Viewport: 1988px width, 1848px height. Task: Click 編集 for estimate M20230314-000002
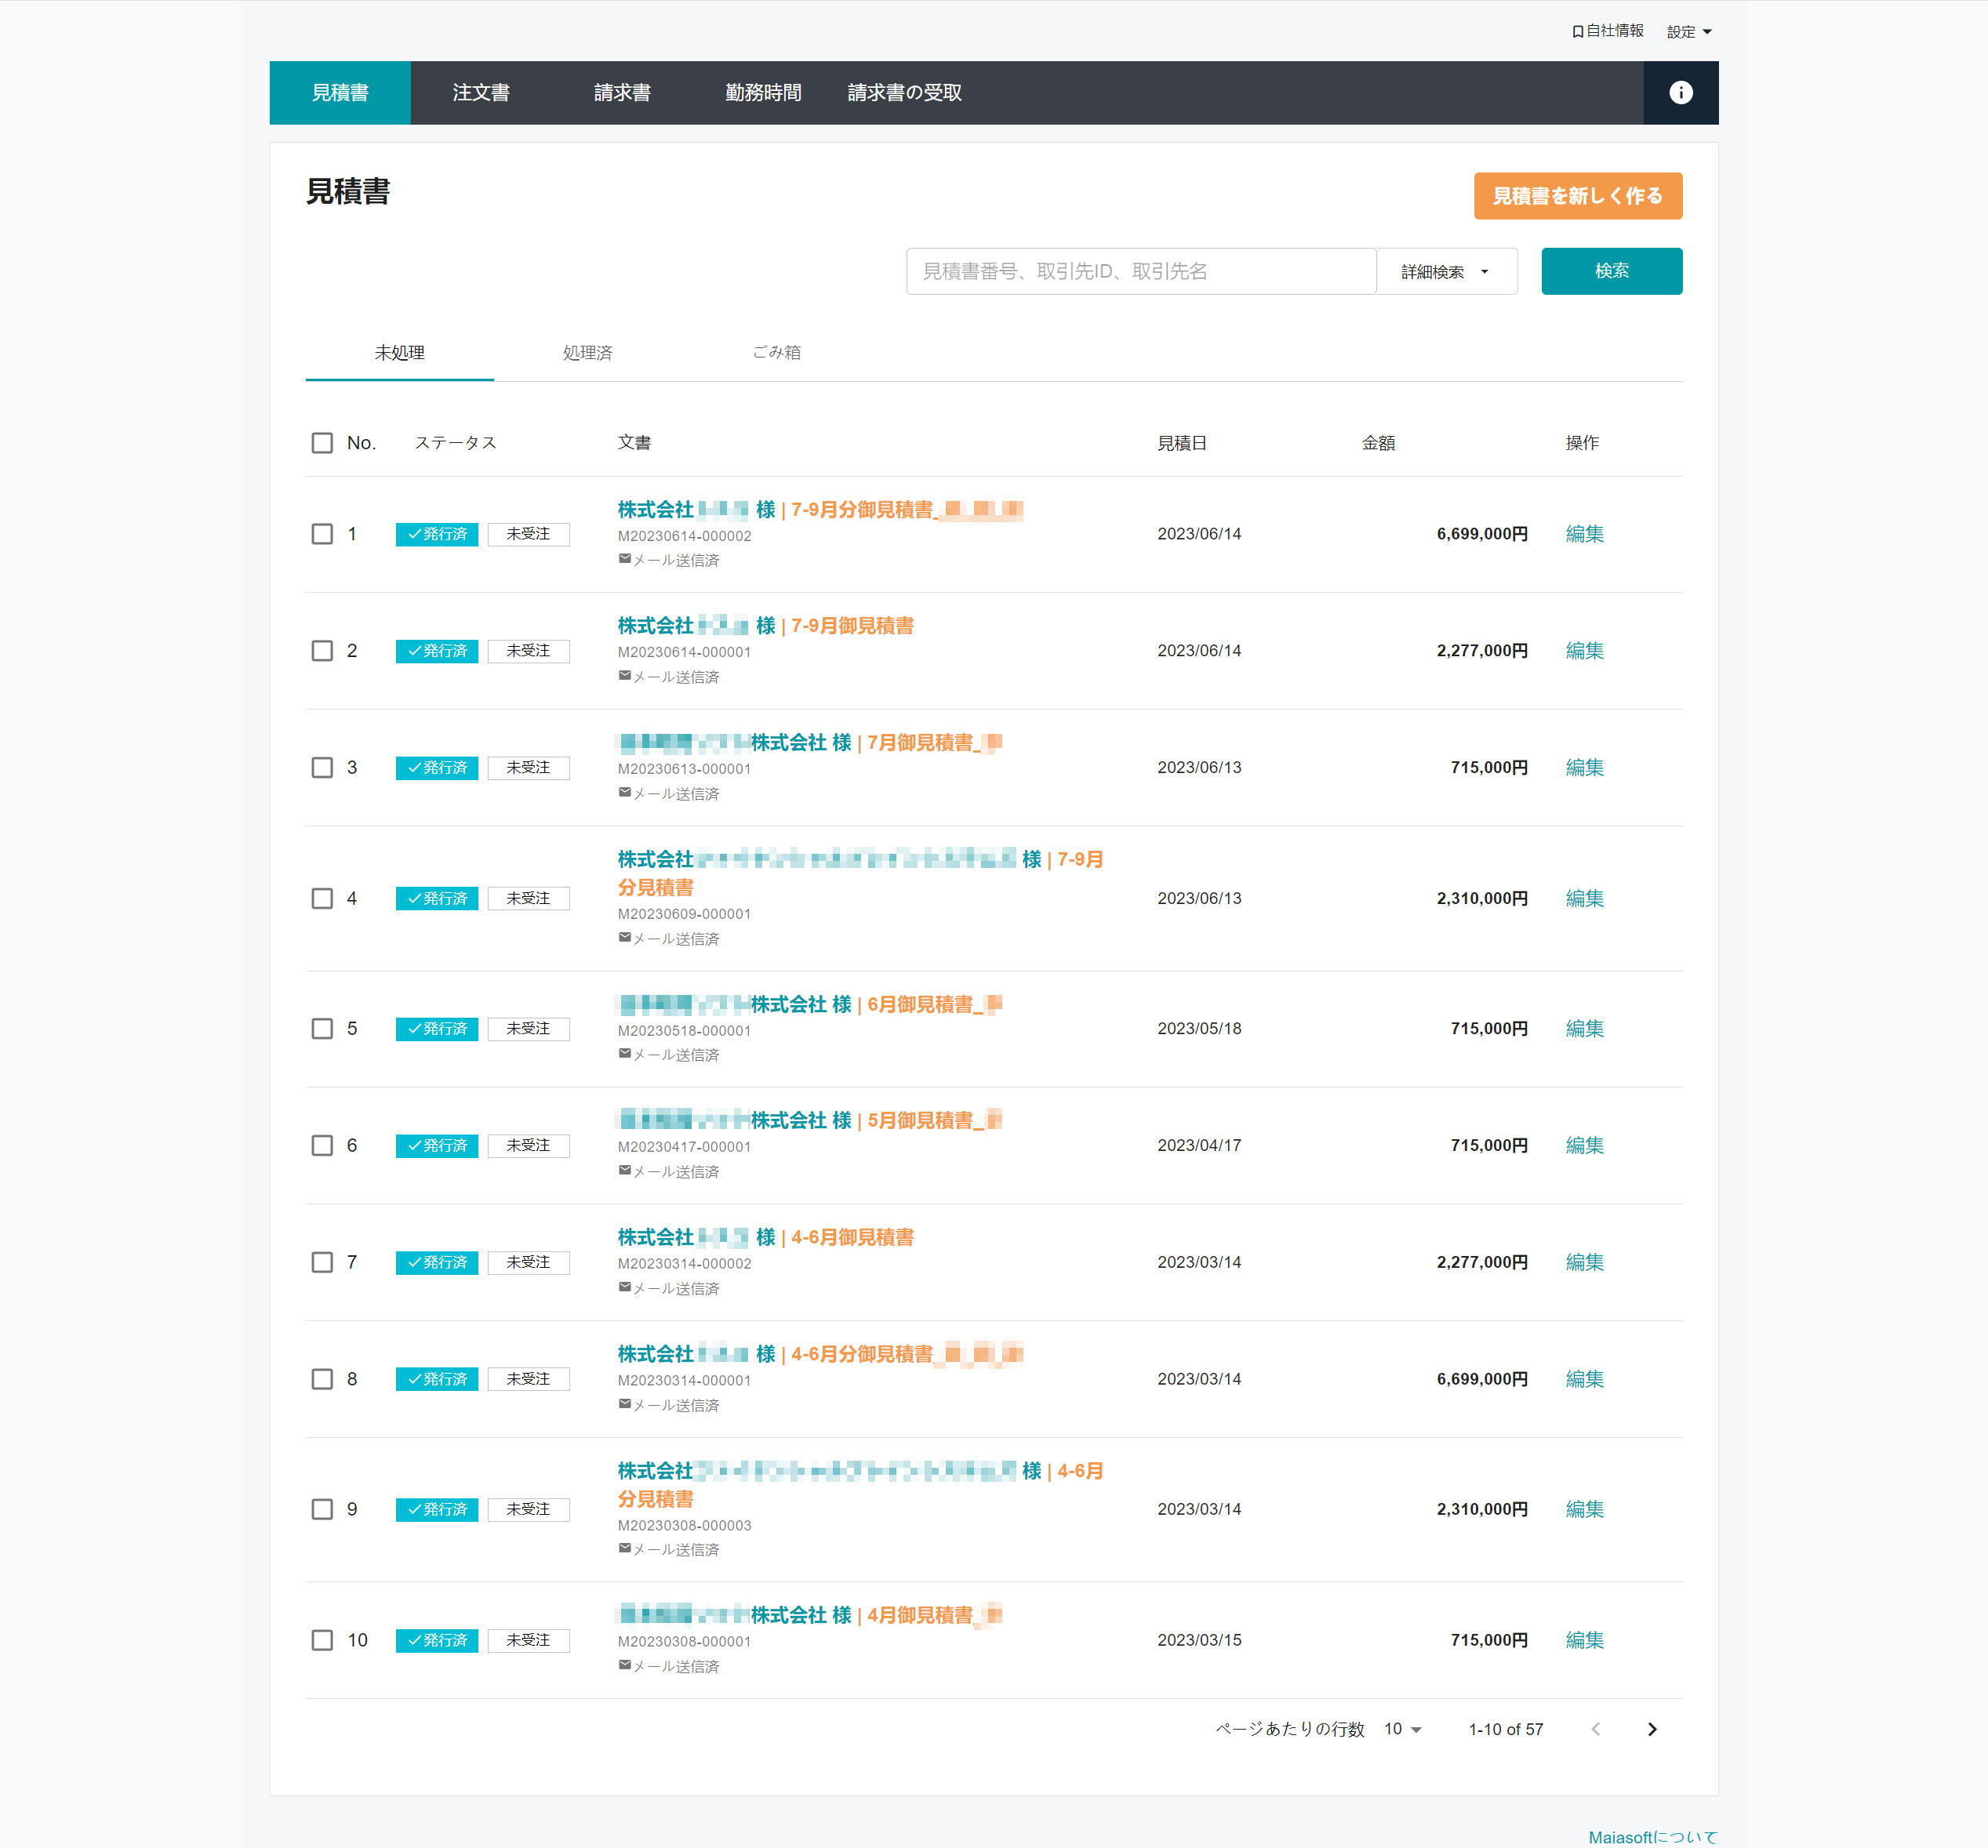(1584, 1263)
